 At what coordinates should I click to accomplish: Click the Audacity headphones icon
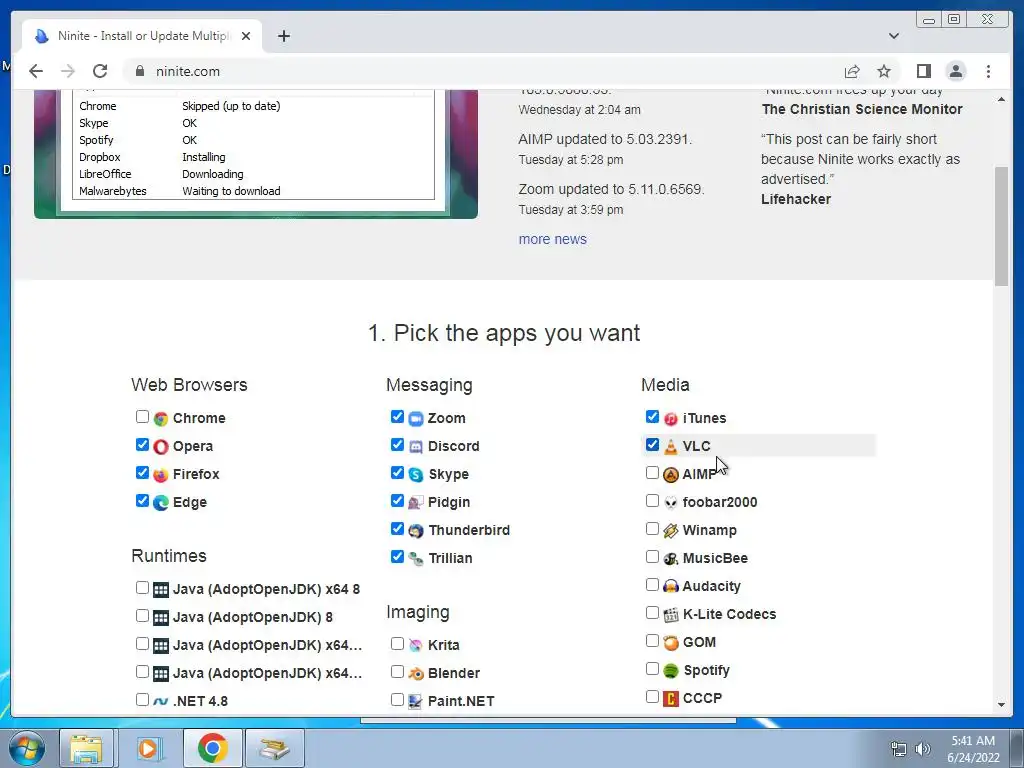tap(671, 586)
